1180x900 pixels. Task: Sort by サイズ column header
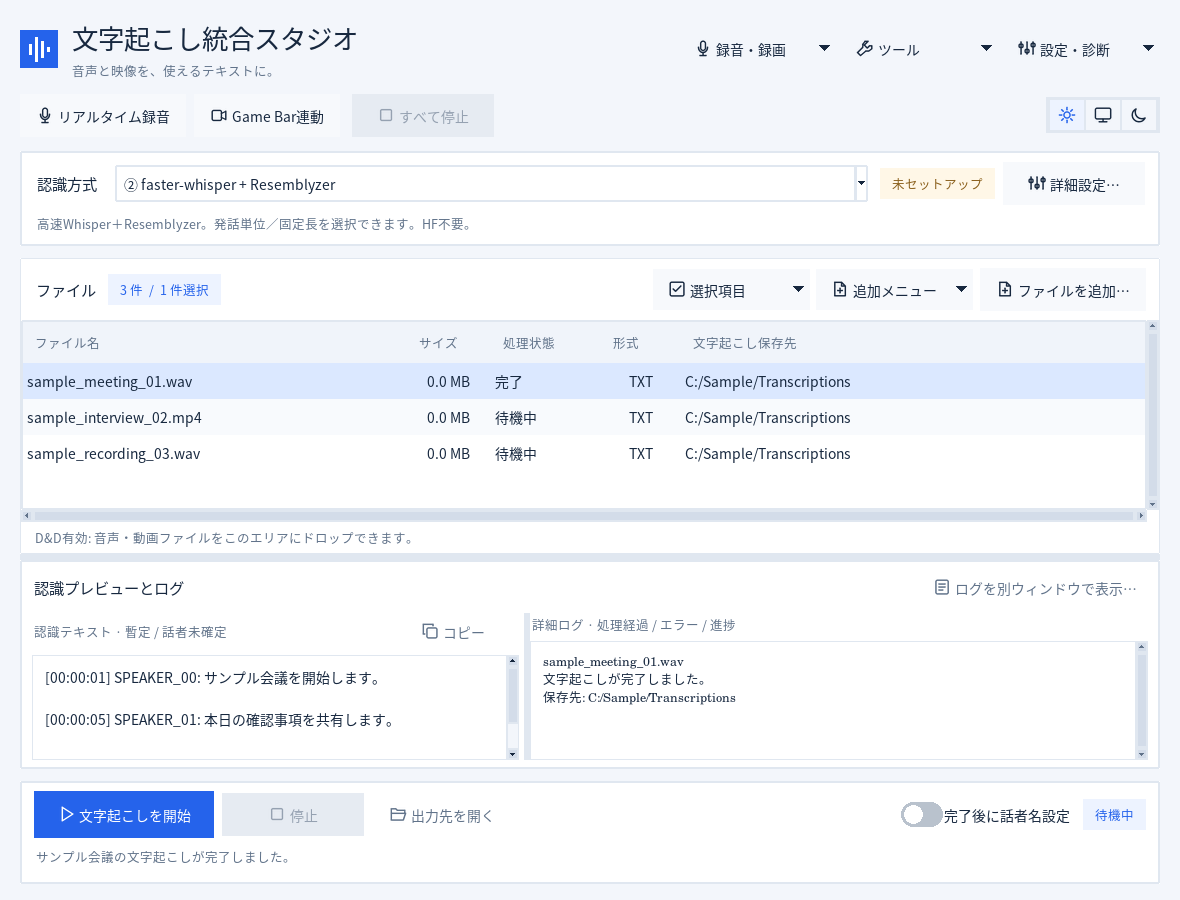pos(438,343)
